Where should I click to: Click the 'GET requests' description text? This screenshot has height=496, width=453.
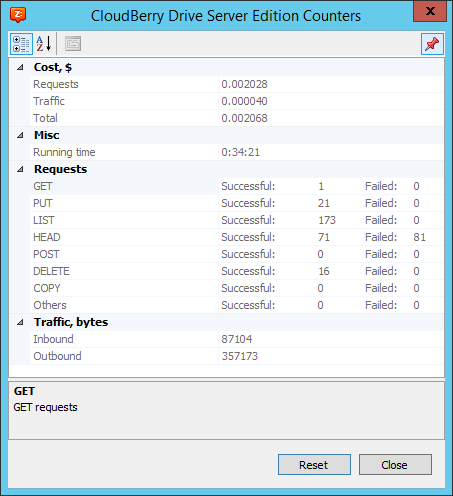[45, 407]
